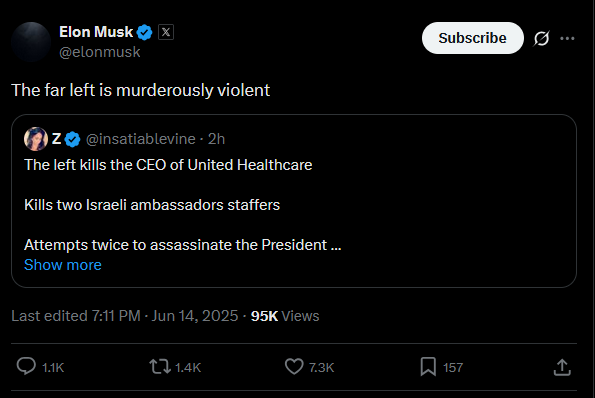Open the three-dot more options menu
Image resolution: width=595 pixels, height=398 pixels.
[567, 38]
